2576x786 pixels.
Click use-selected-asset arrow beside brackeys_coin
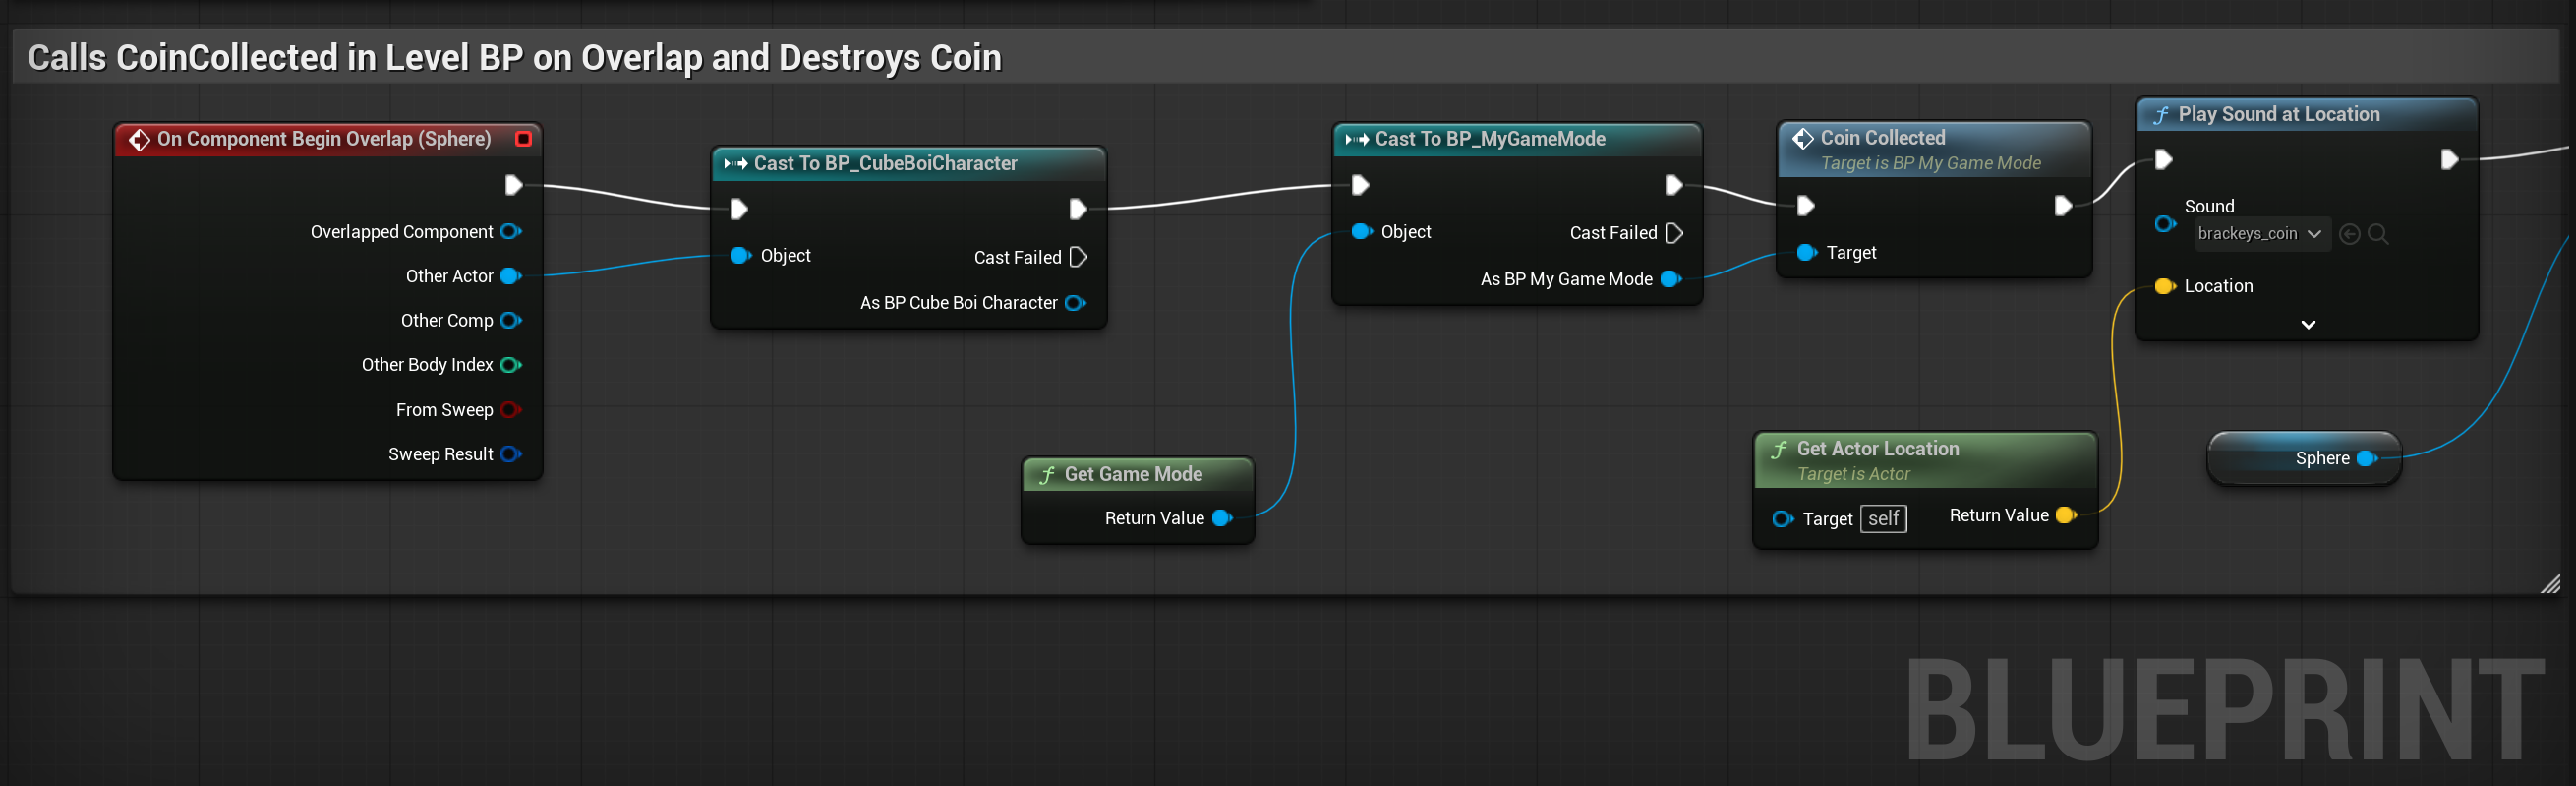click(x=2350, y=234)
